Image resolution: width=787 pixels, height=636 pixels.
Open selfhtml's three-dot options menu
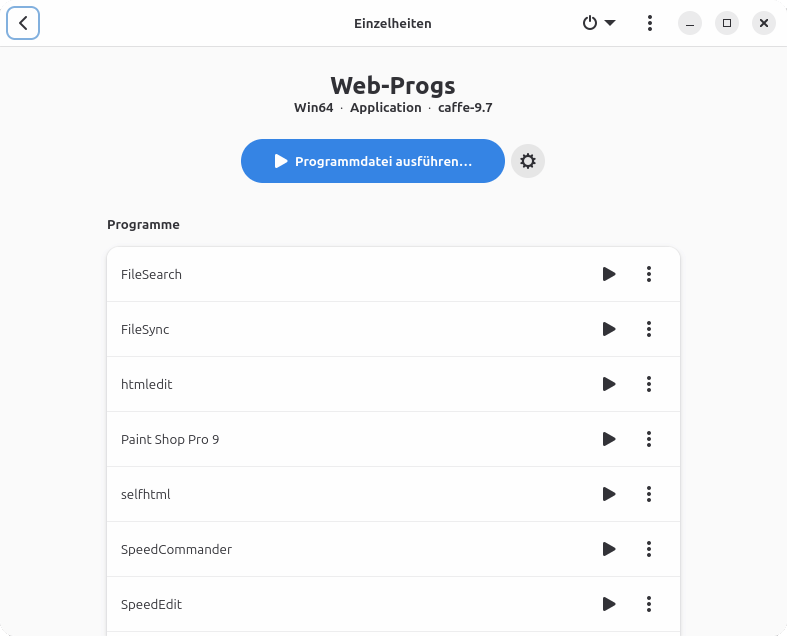[x=649, y=494]
